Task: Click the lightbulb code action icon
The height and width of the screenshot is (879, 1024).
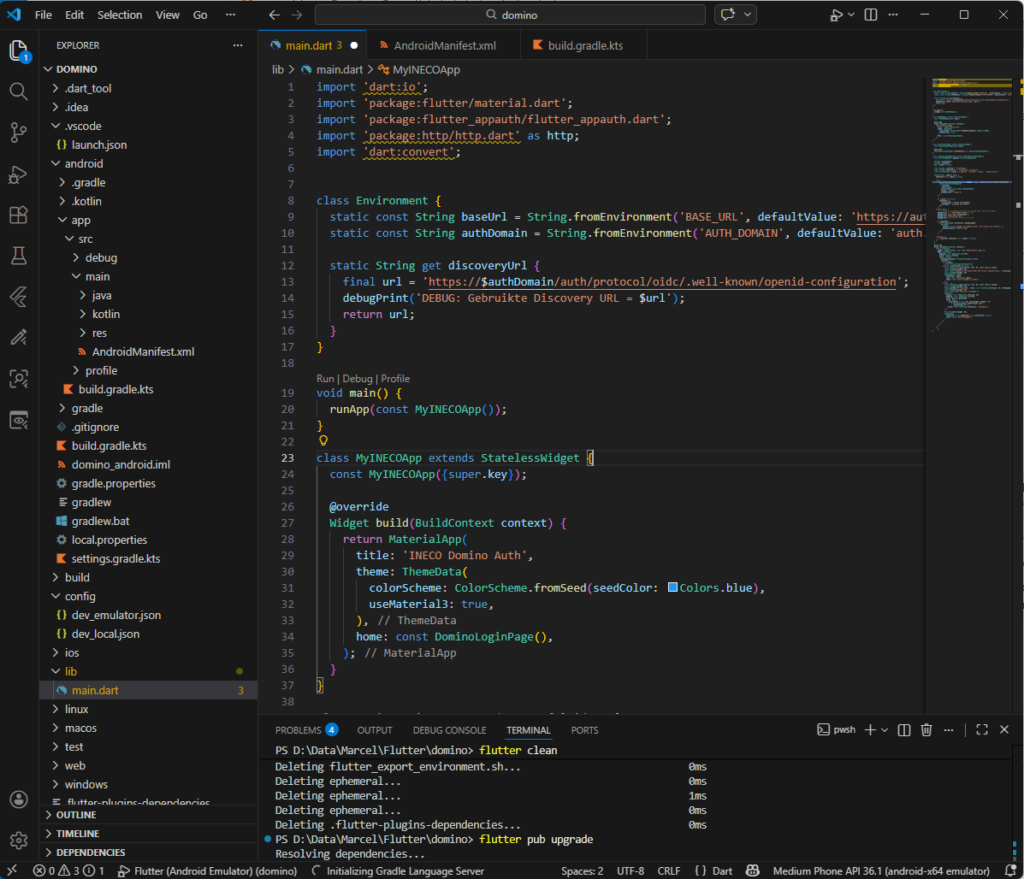Action: tap(323, 440)
